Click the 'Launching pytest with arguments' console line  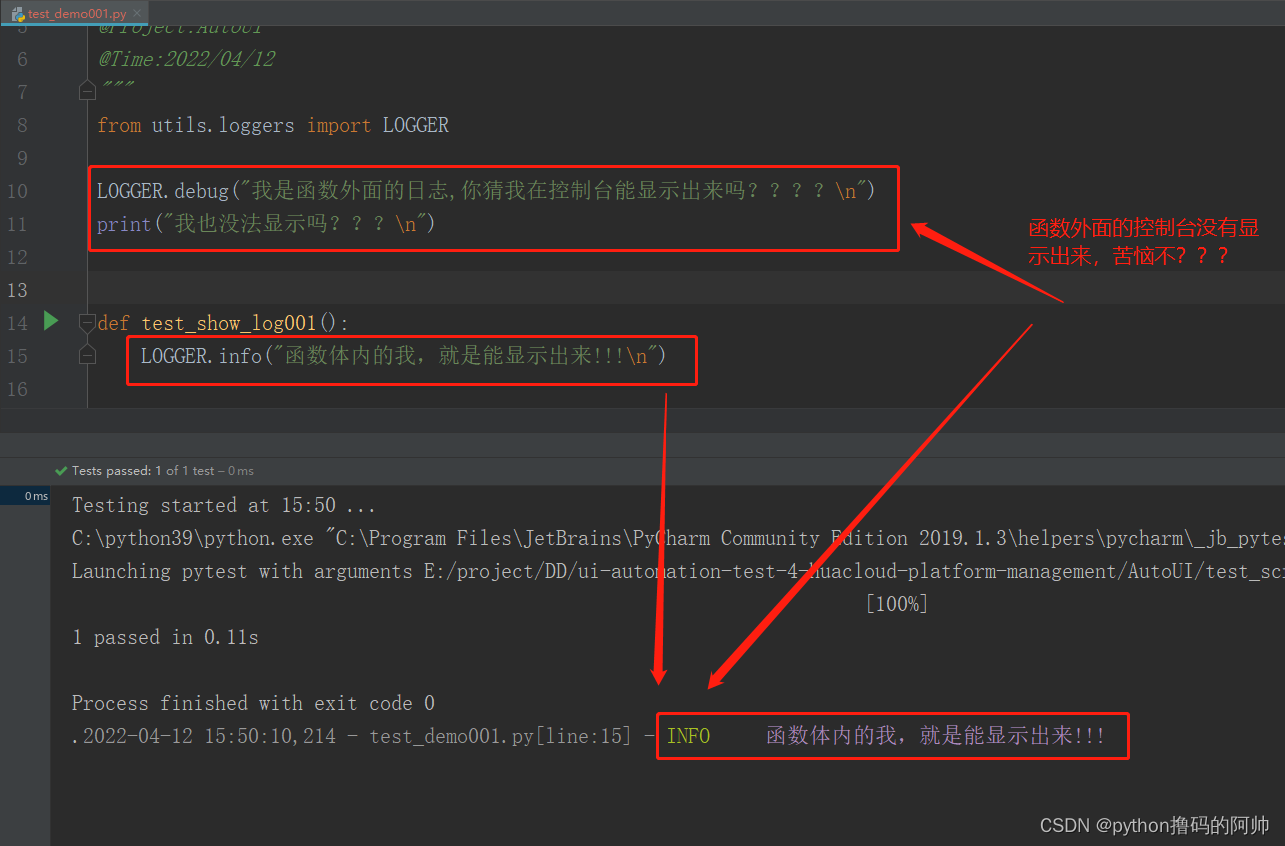click(x=678, y=571)
